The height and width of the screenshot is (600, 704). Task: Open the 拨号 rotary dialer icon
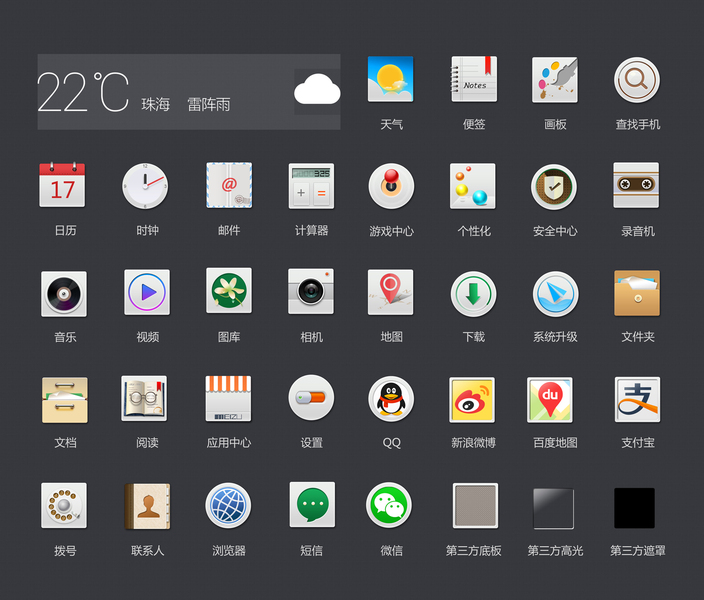click(64, 505)
